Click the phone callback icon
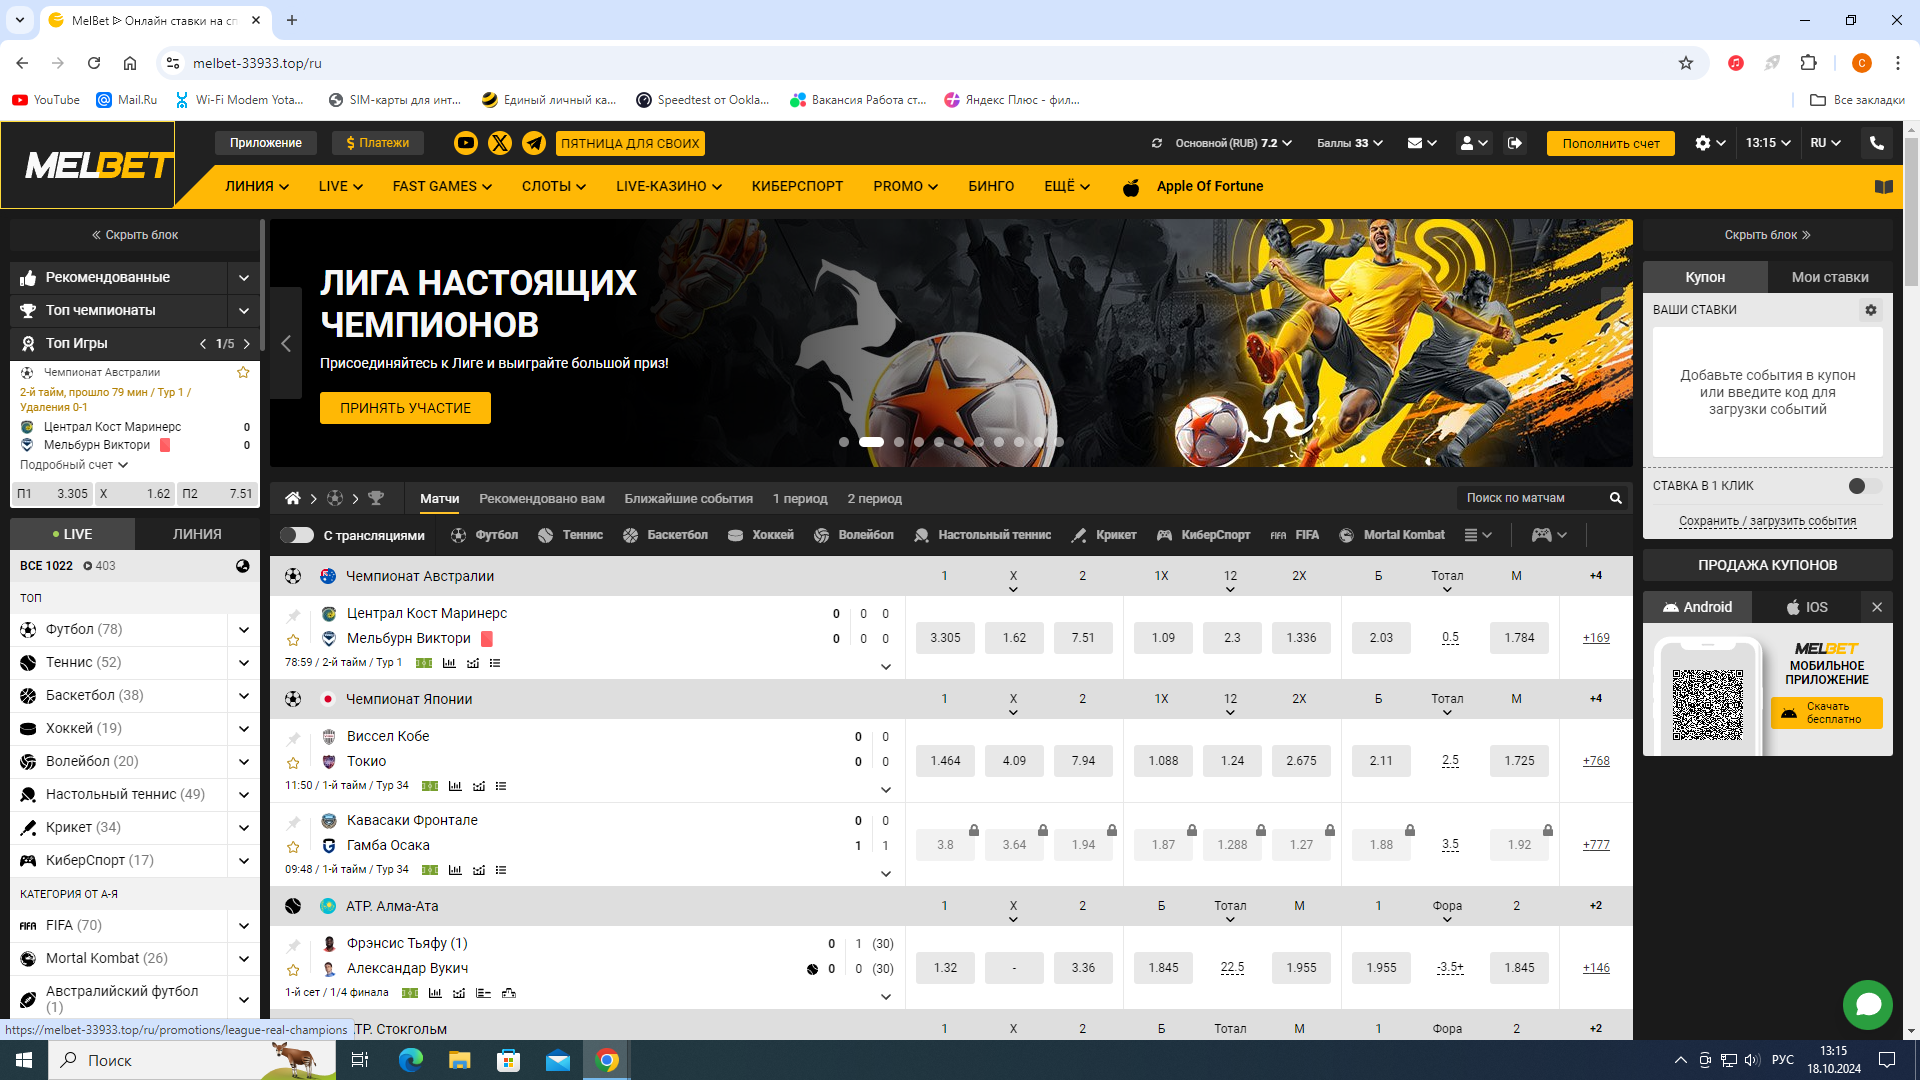1920x1080 pixels. 1877,143
